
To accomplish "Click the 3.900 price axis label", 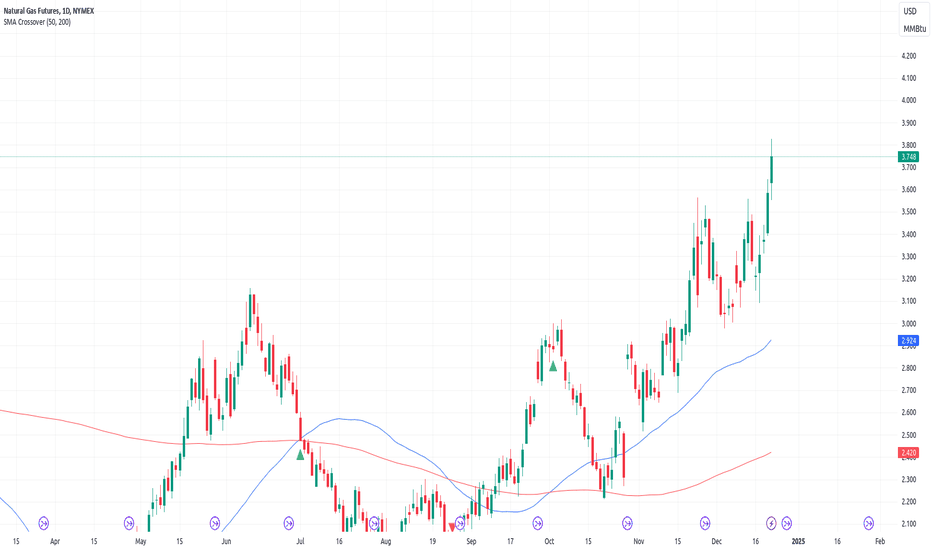I will tap(908, 123).
